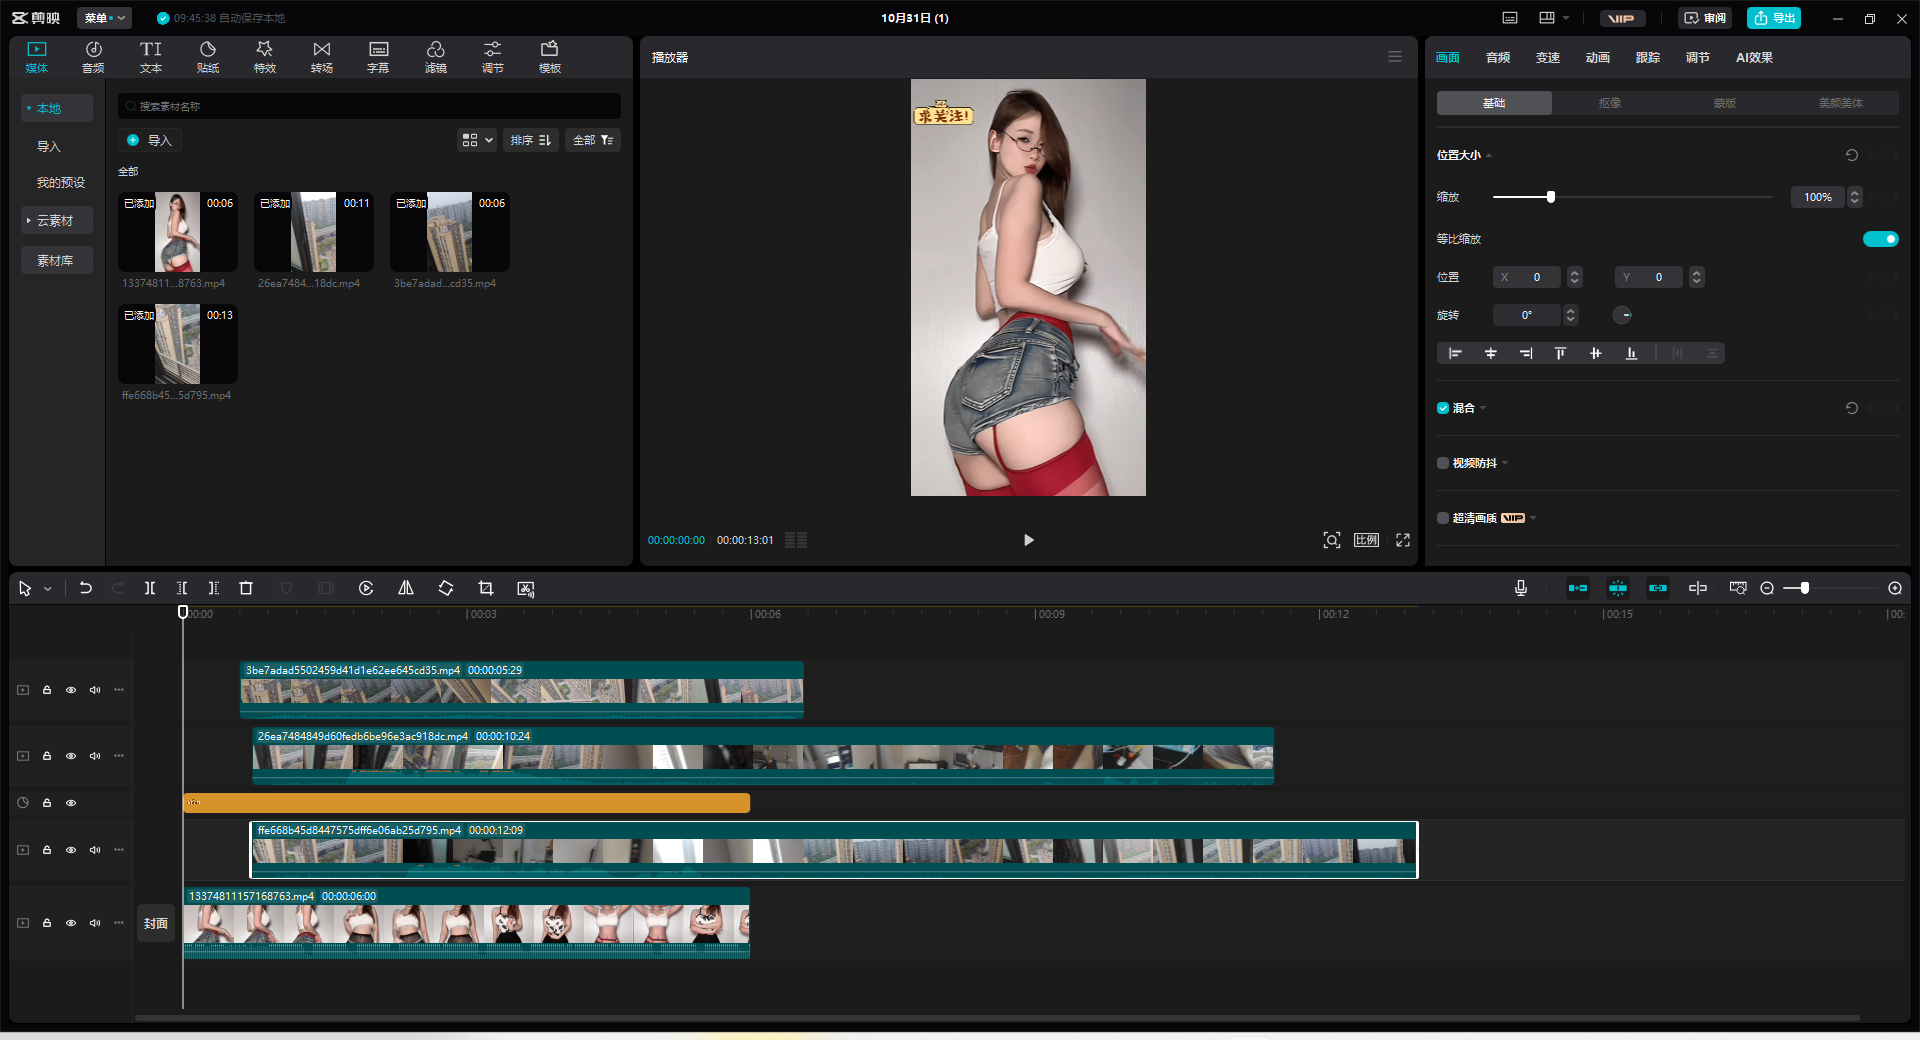Reset 位置大小 settings with reset arrow
1920x1040 pixels.
(x=1852, y=155)
